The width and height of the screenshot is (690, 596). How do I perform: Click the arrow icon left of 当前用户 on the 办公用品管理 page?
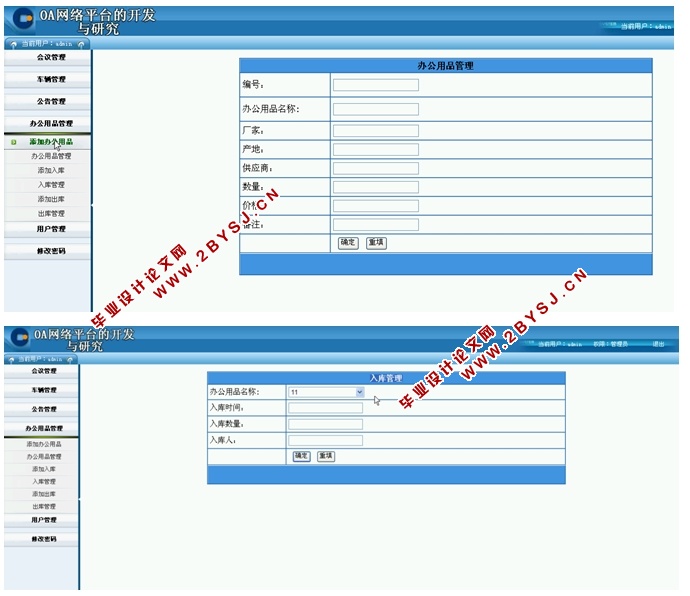13,44
